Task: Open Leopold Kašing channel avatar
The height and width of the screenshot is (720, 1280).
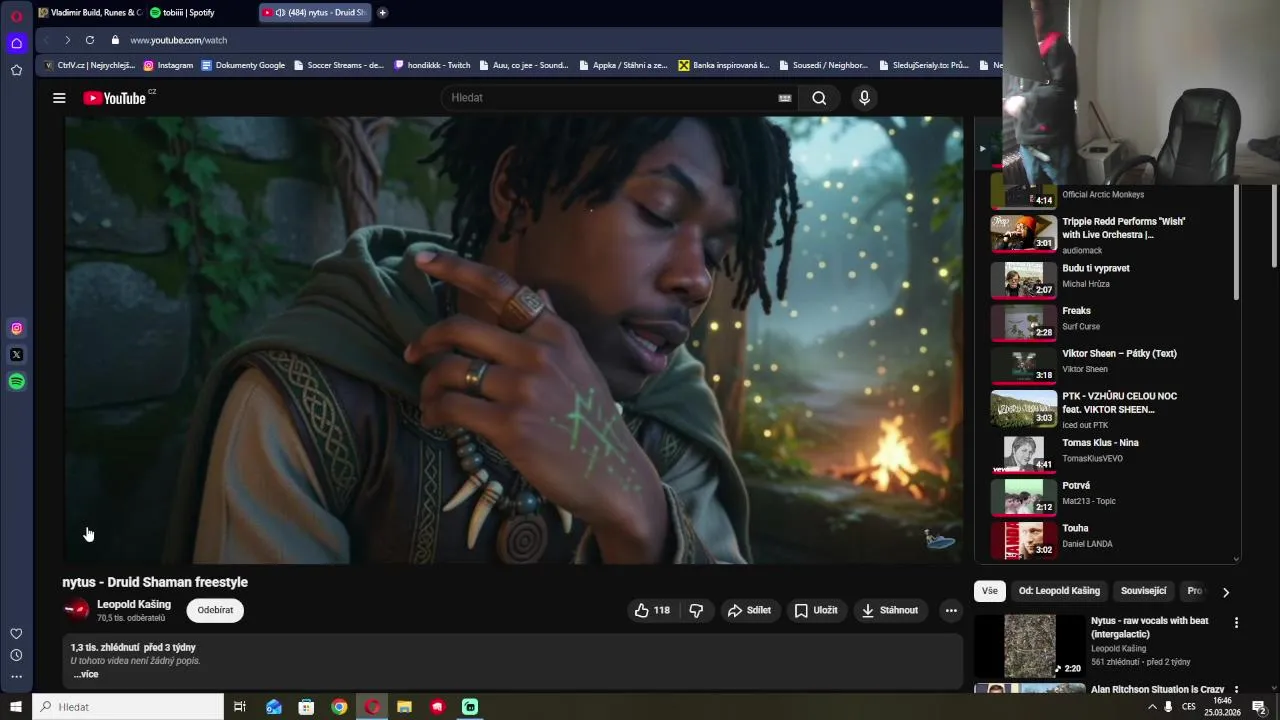Action: coord(76,610)
